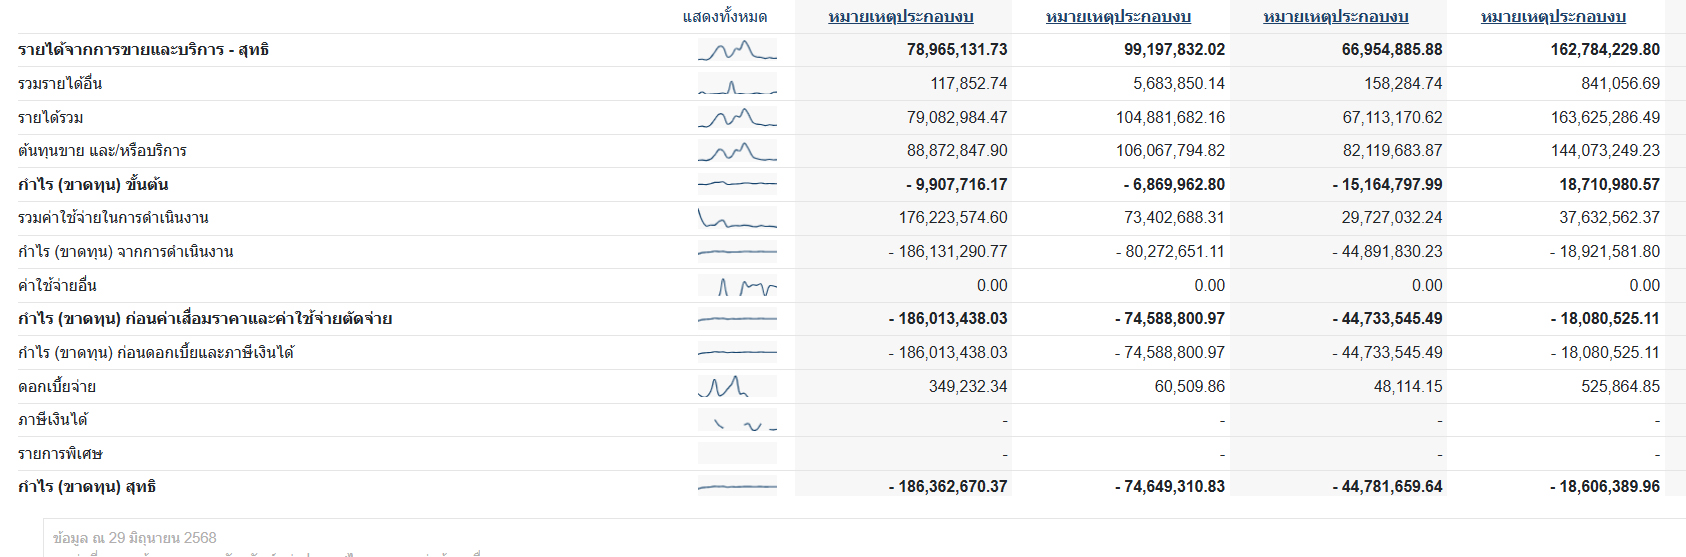The width and height of the screenshot is (1686, 557).
Task: Select the กำไร (ขาดทุน) จากการดำเนินงาน row label
Action: click(x=126, y=252)
